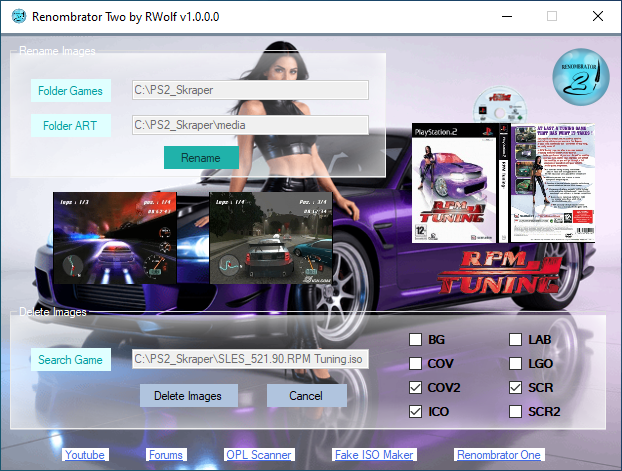Open the OPL Scanner link
The height and width of the screenshot is (471, 622).
click(259, 455)
